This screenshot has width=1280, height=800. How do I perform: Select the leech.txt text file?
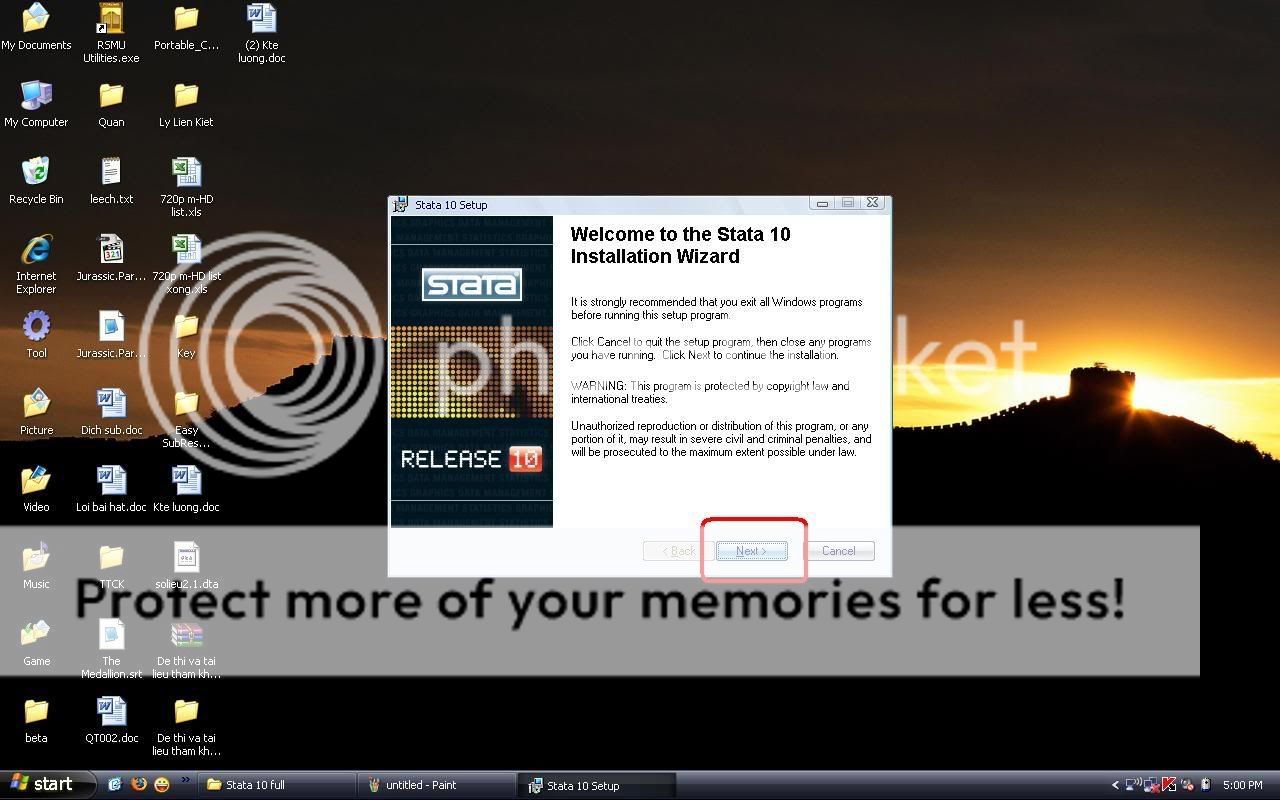click(x=111, y=181)
